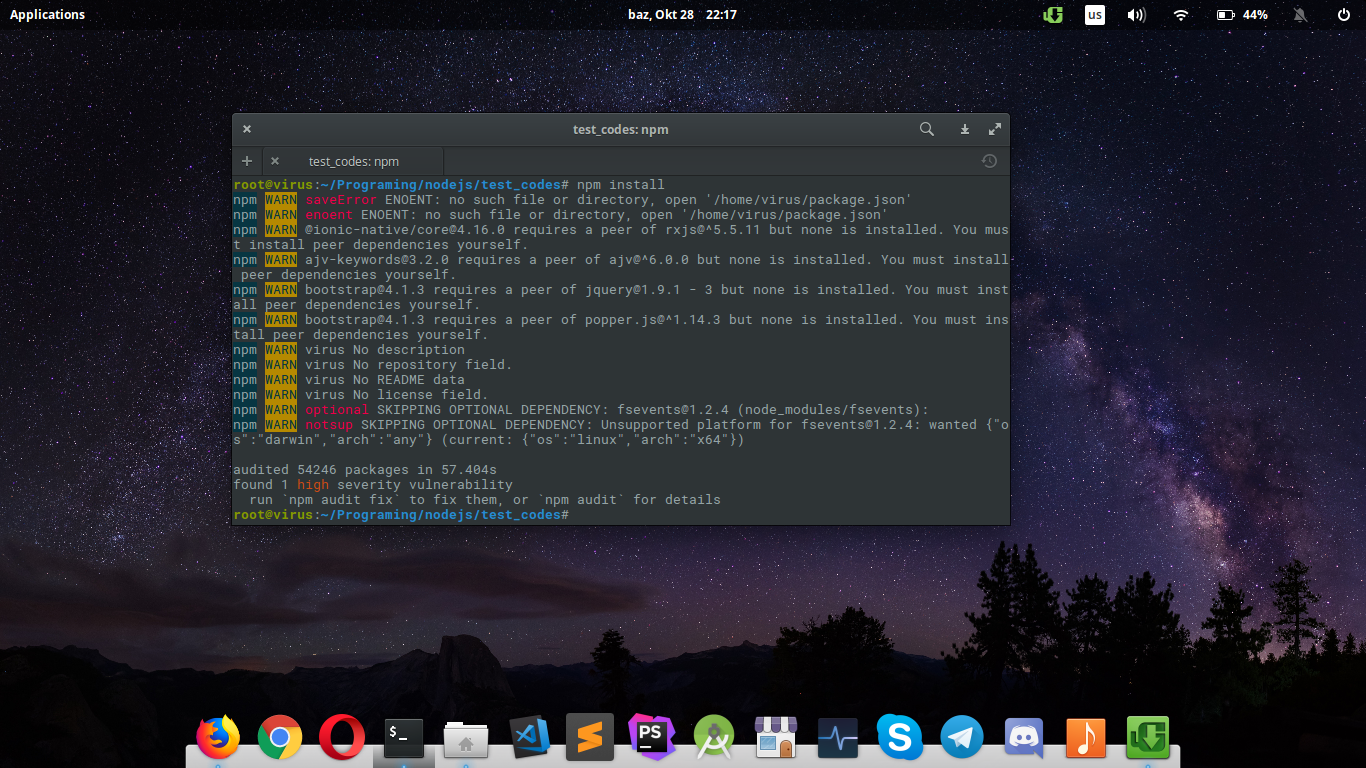
Task: Close the terminal window
Action: tap(247, 129)
